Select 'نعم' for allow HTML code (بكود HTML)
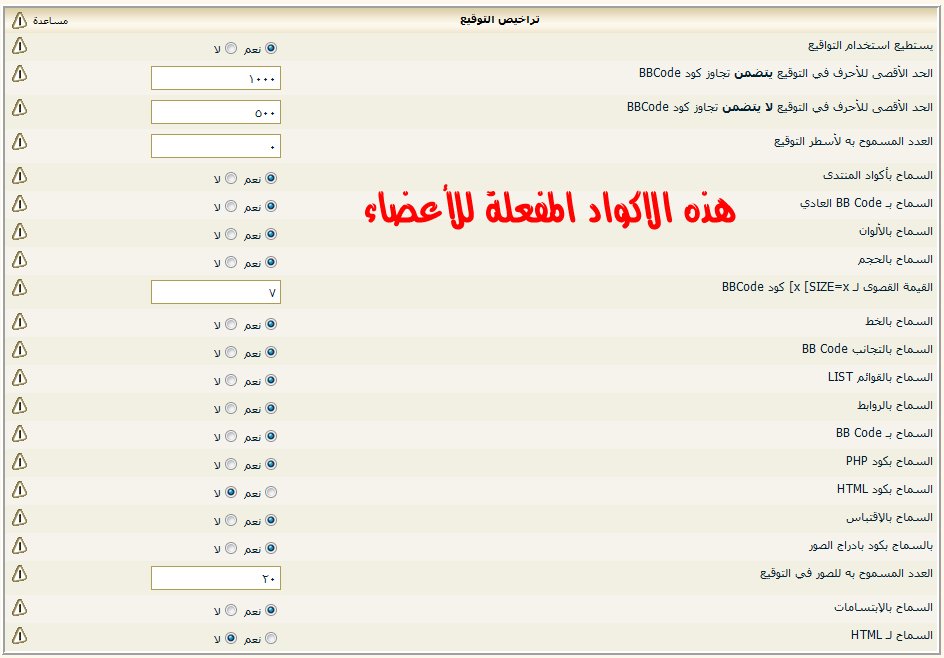 point(271,492)
